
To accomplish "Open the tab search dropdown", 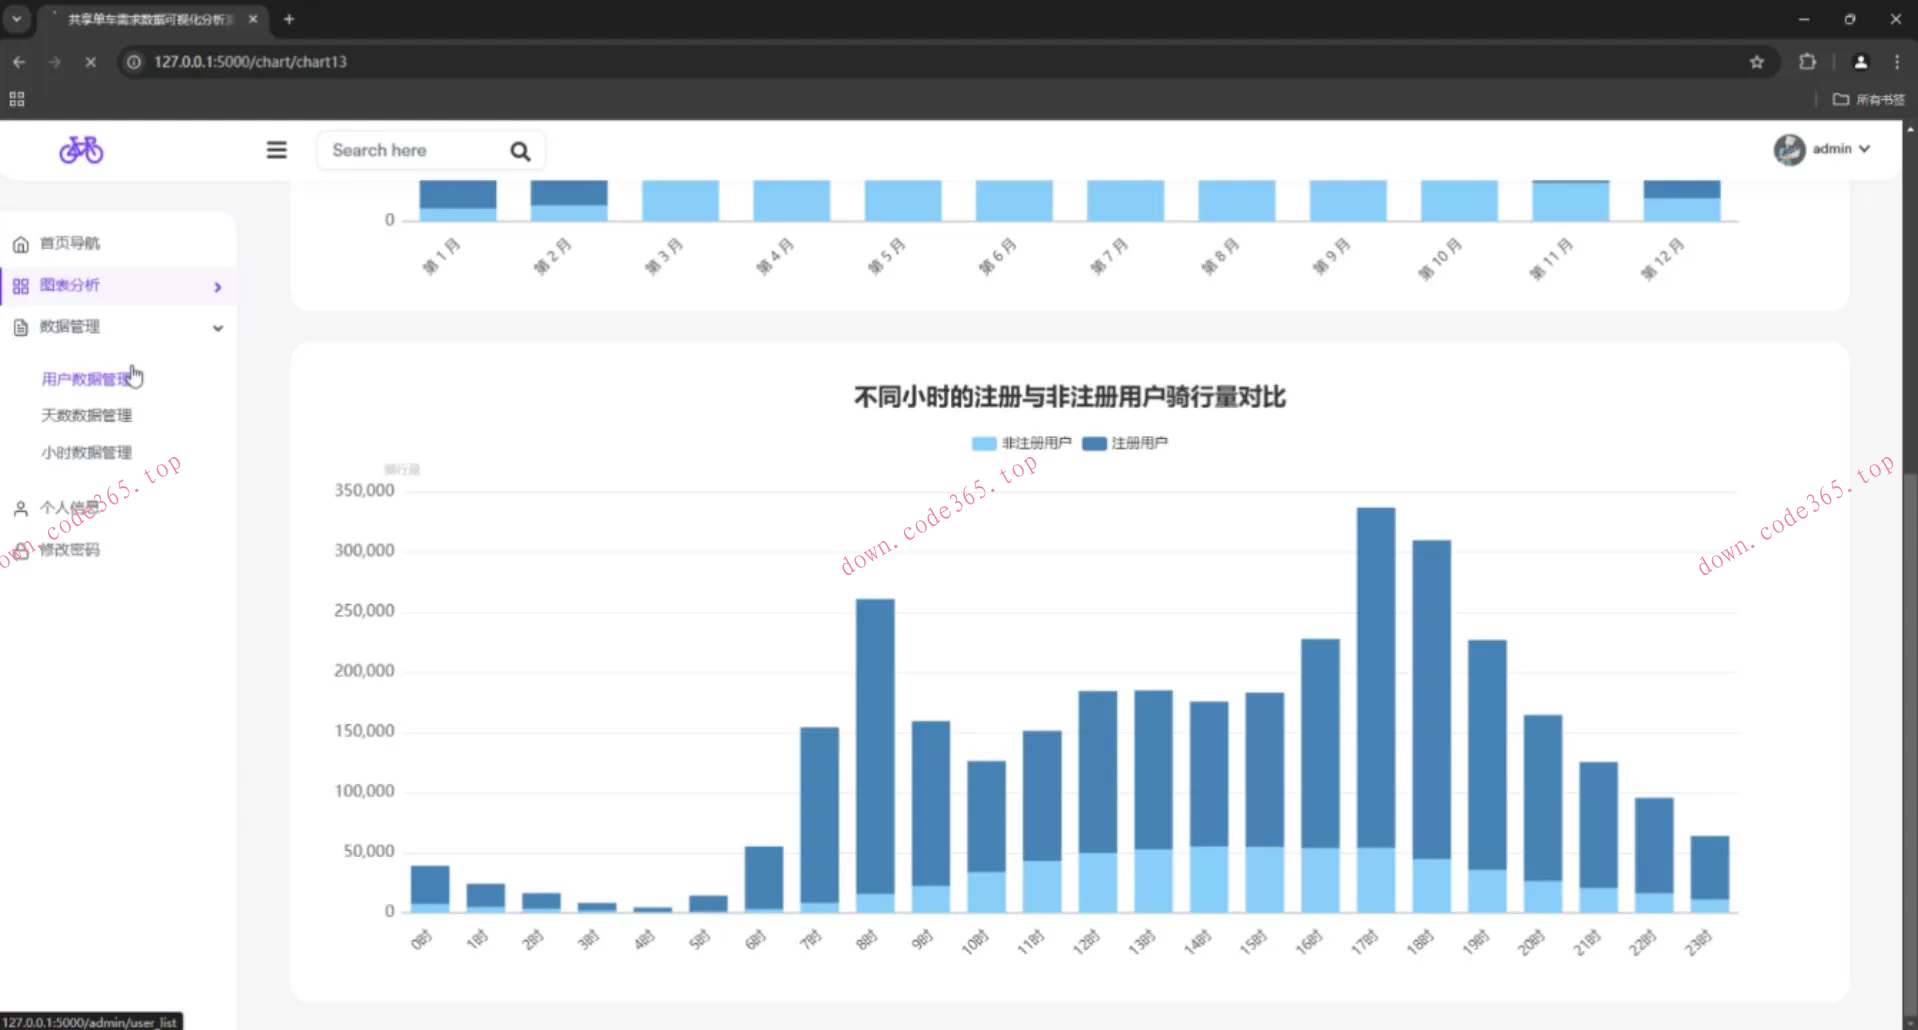I will (17, 19).
